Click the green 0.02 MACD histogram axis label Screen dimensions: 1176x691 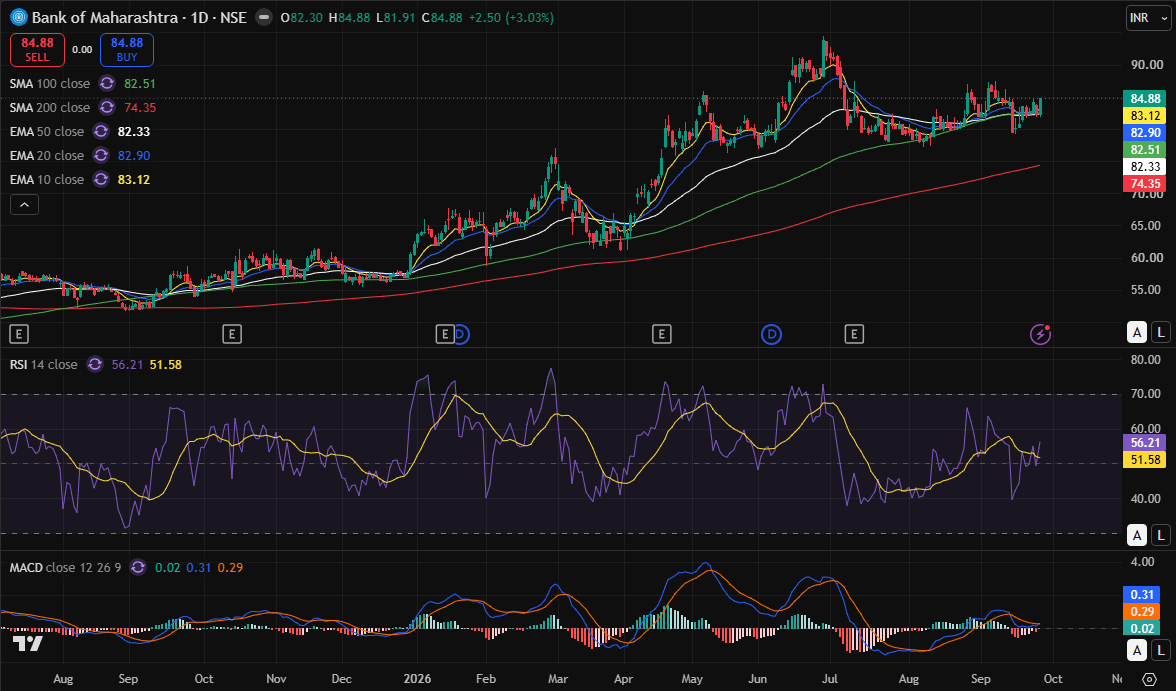(1142, 629)
